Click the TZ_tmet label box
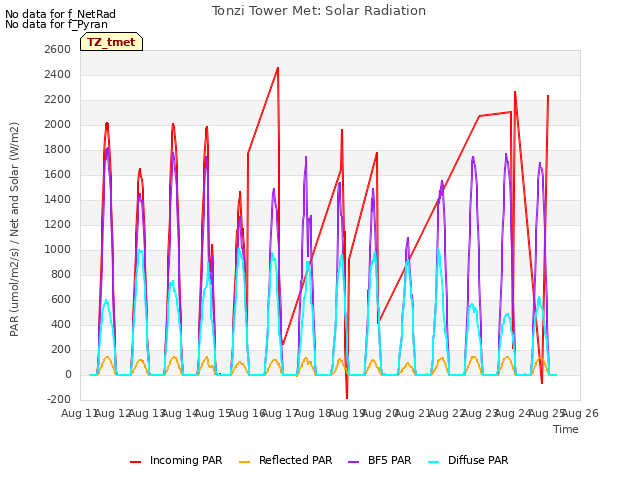640x480 pixels. click(x=111, y=42)
